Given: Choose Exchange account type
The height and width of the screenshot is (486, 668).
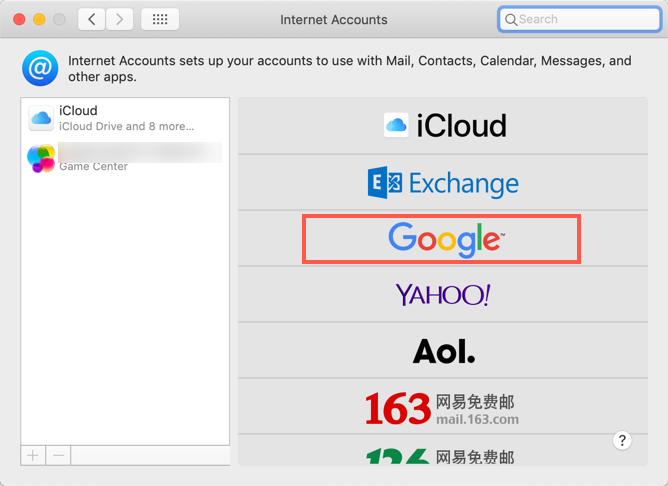Looking at the screenshot, I should tap(443, 182).
